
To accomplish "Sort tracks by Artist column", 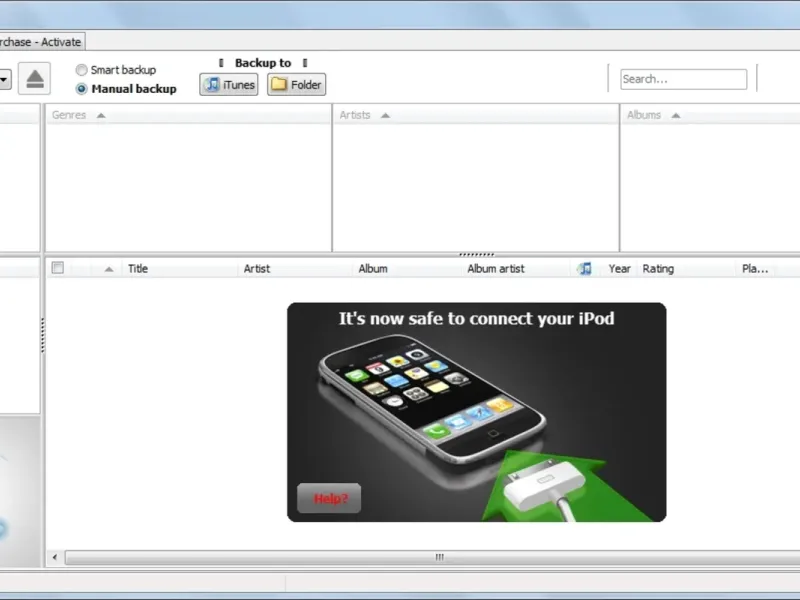I will [x=295, y=269].
